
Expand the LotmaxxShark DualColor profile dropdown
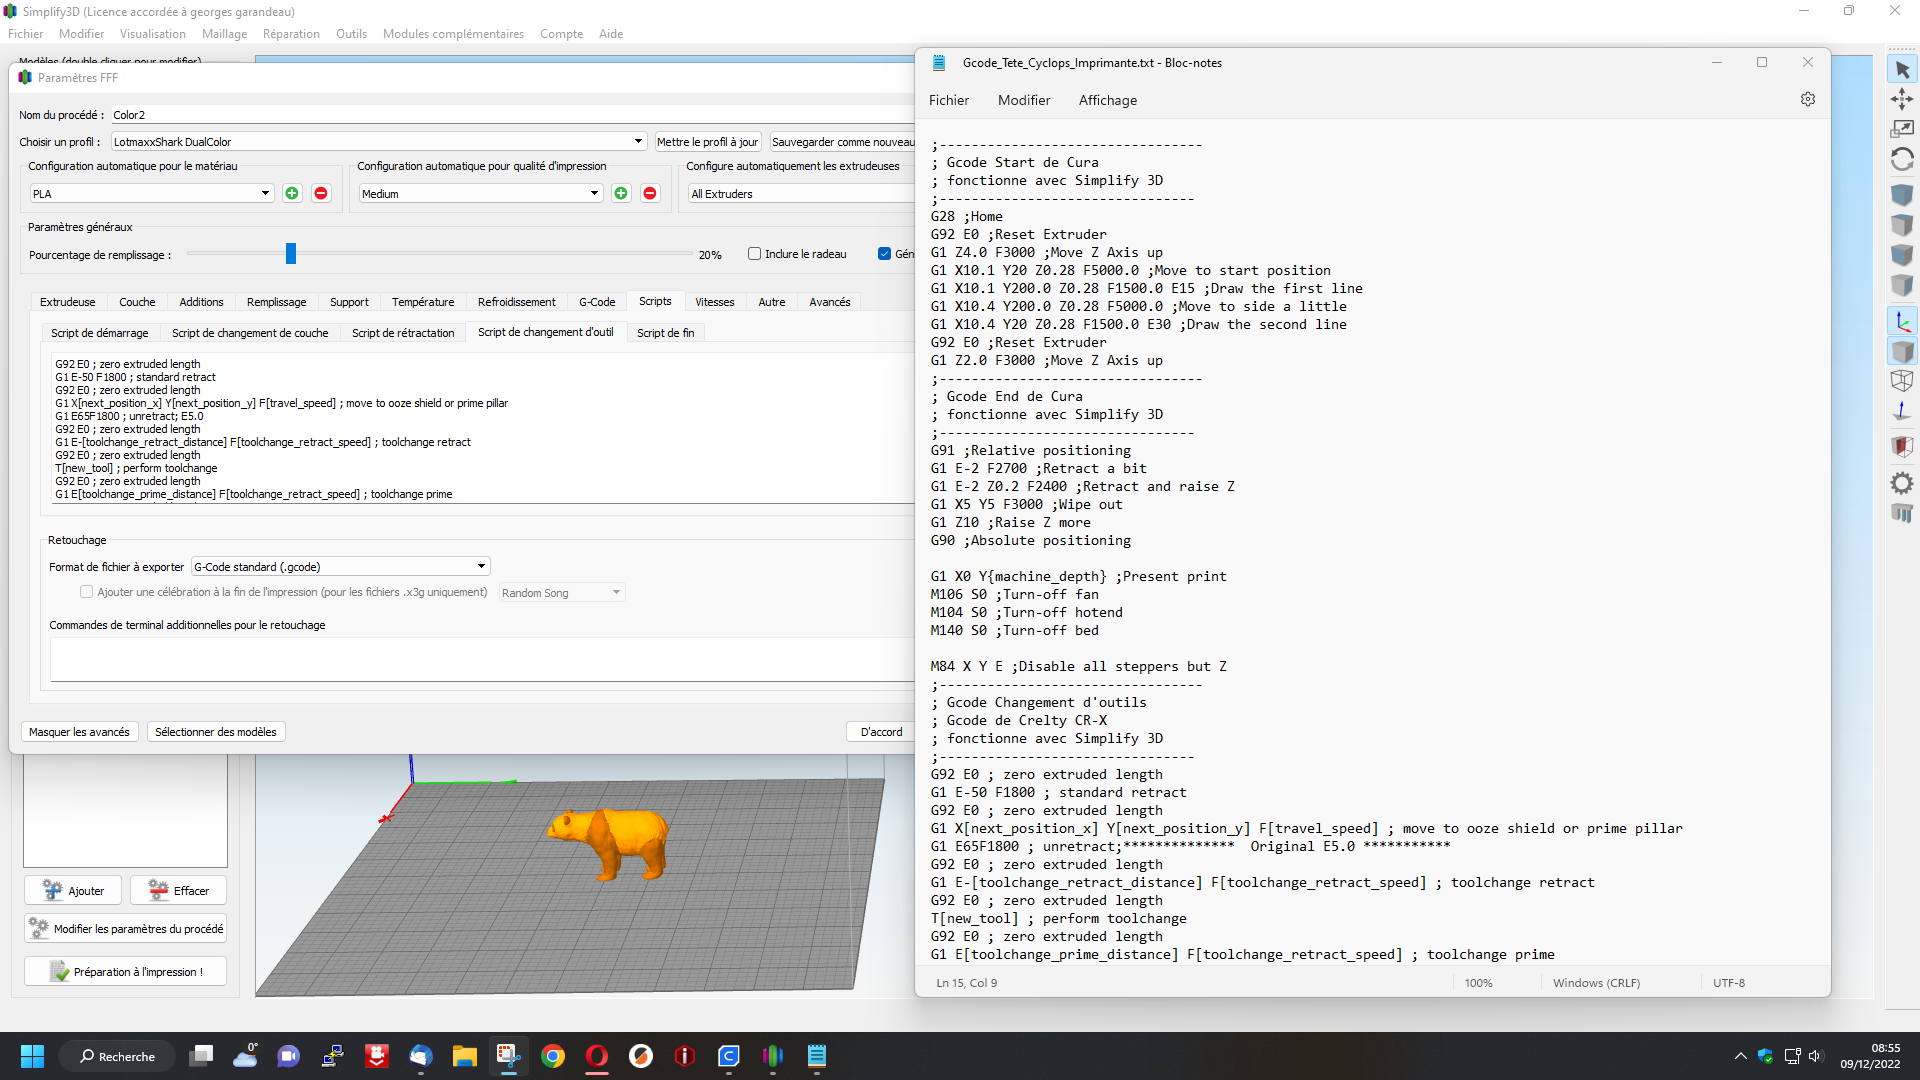tap(378, 142)
